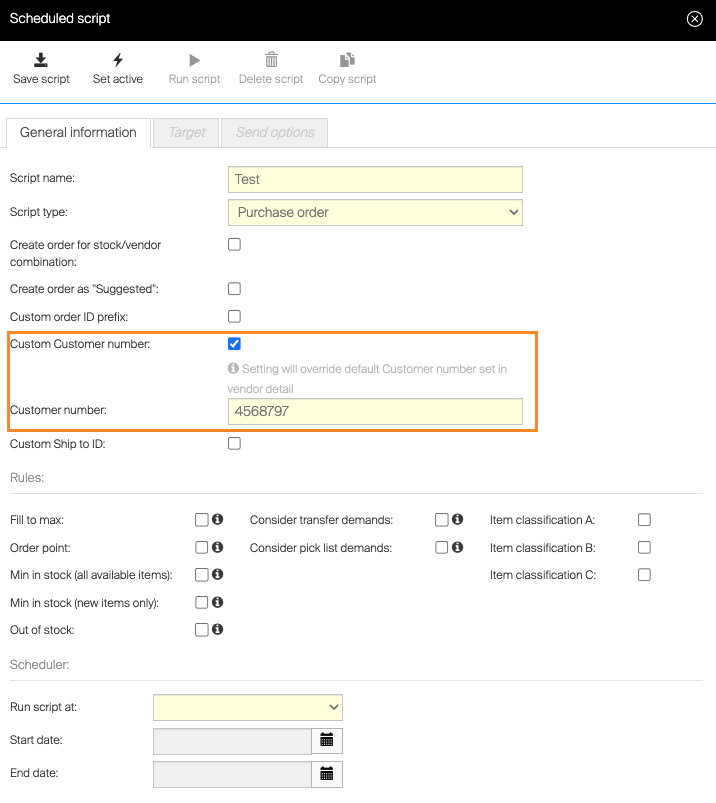
Task: Click the Save script download icon
Action: click(41, 60)
